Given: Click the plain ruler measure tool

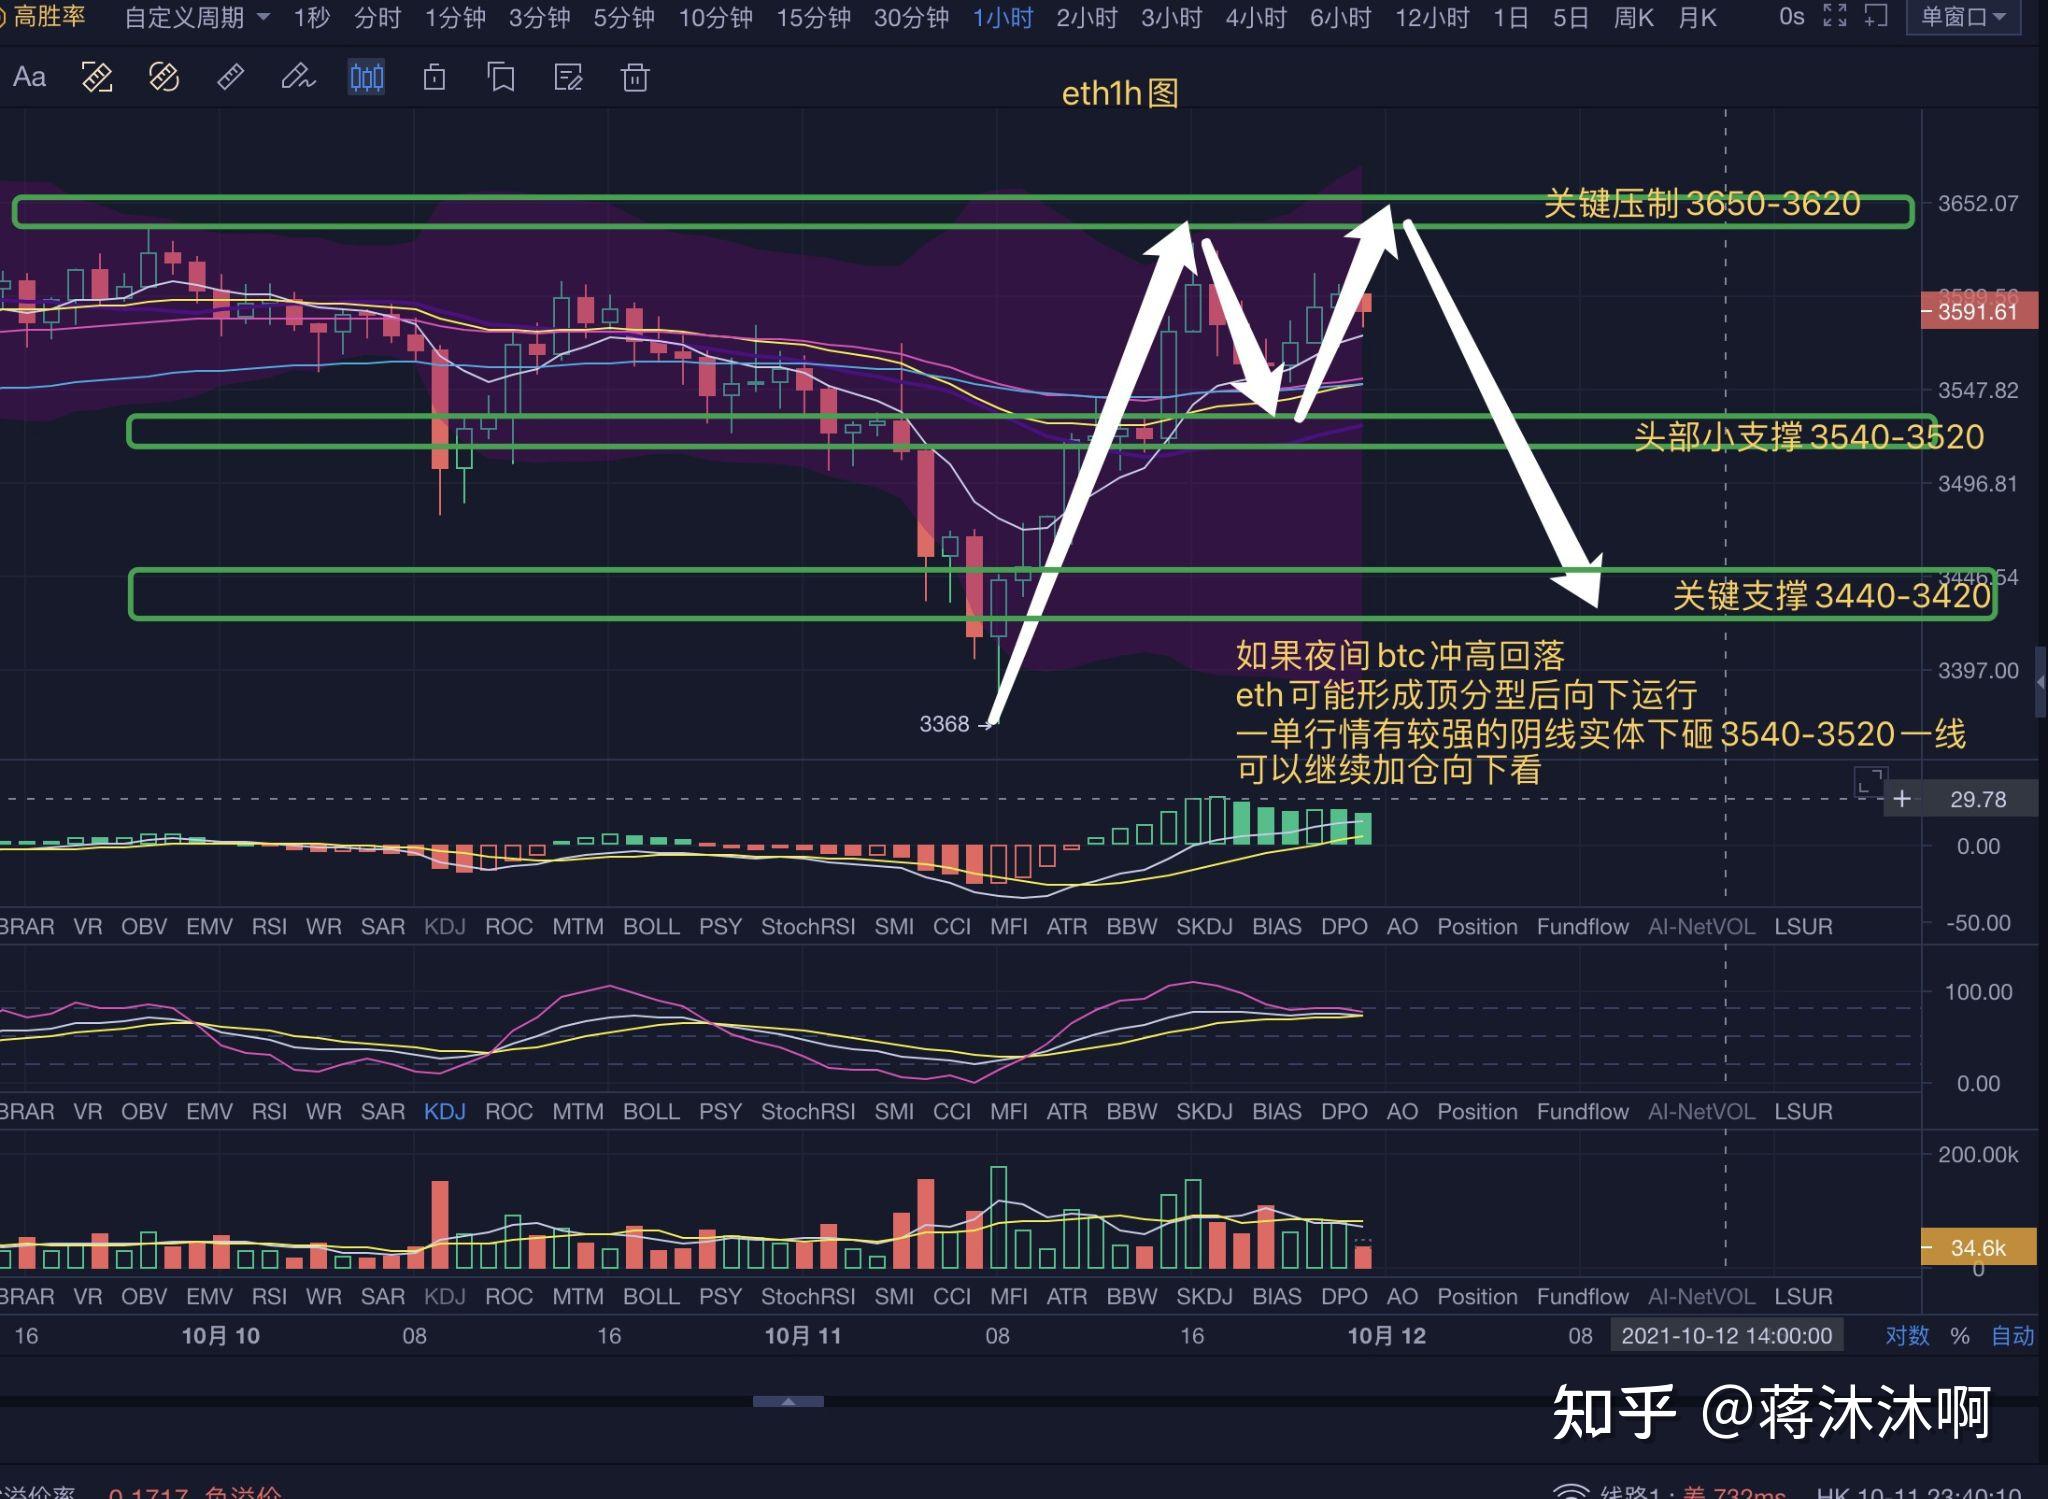Looking at the screenshot, I should [x=231, y=77].
